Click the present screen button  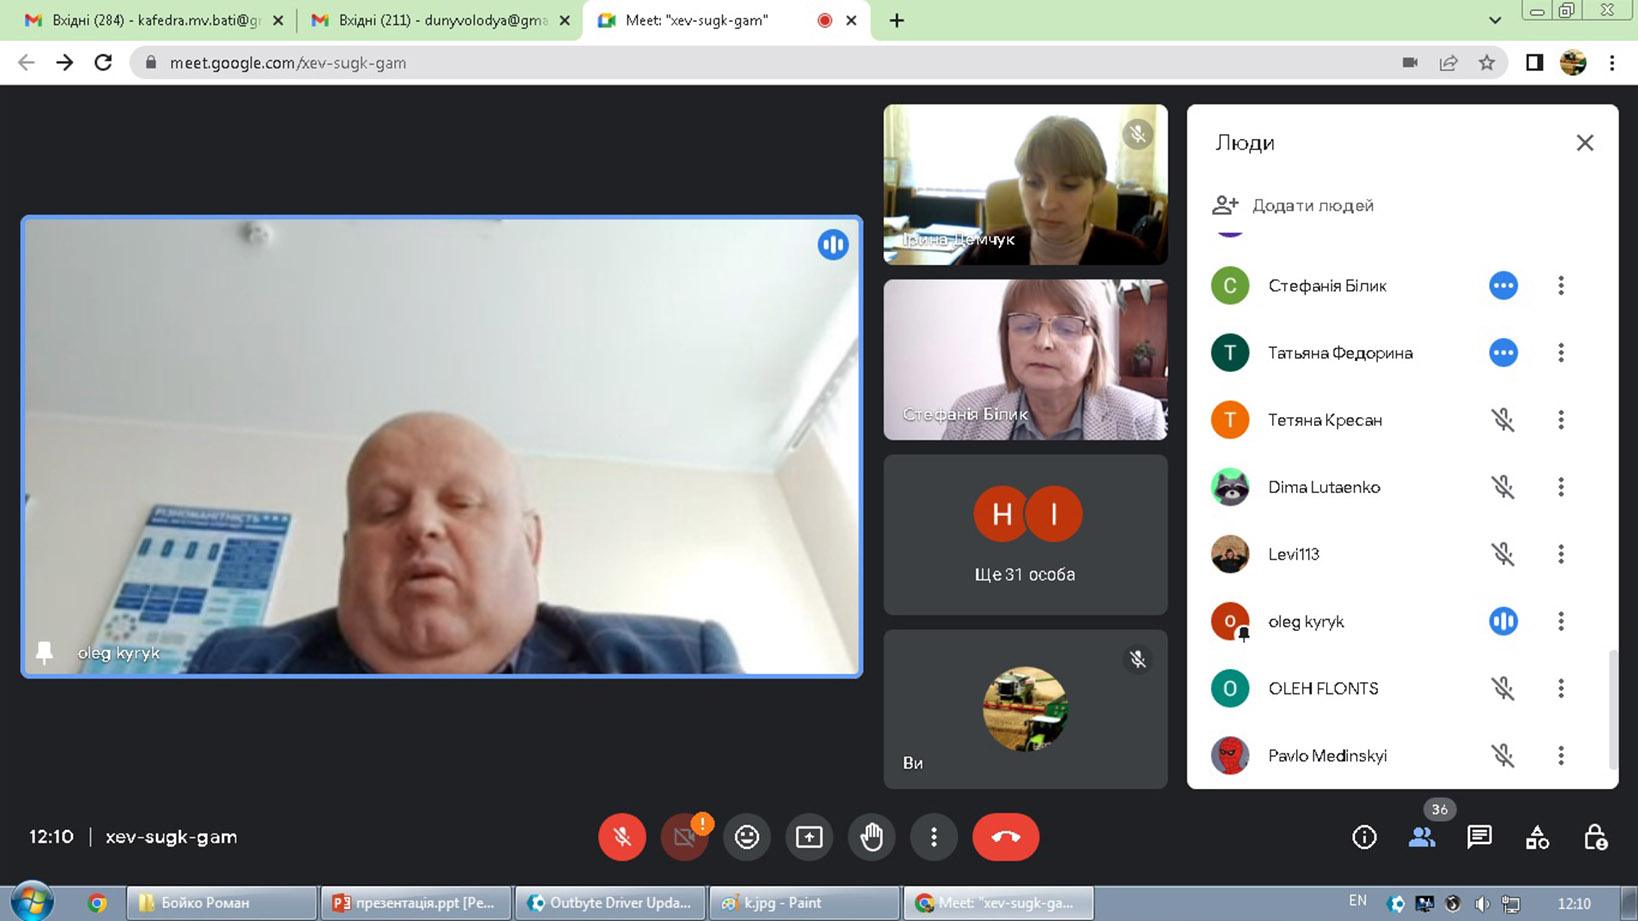809,837
